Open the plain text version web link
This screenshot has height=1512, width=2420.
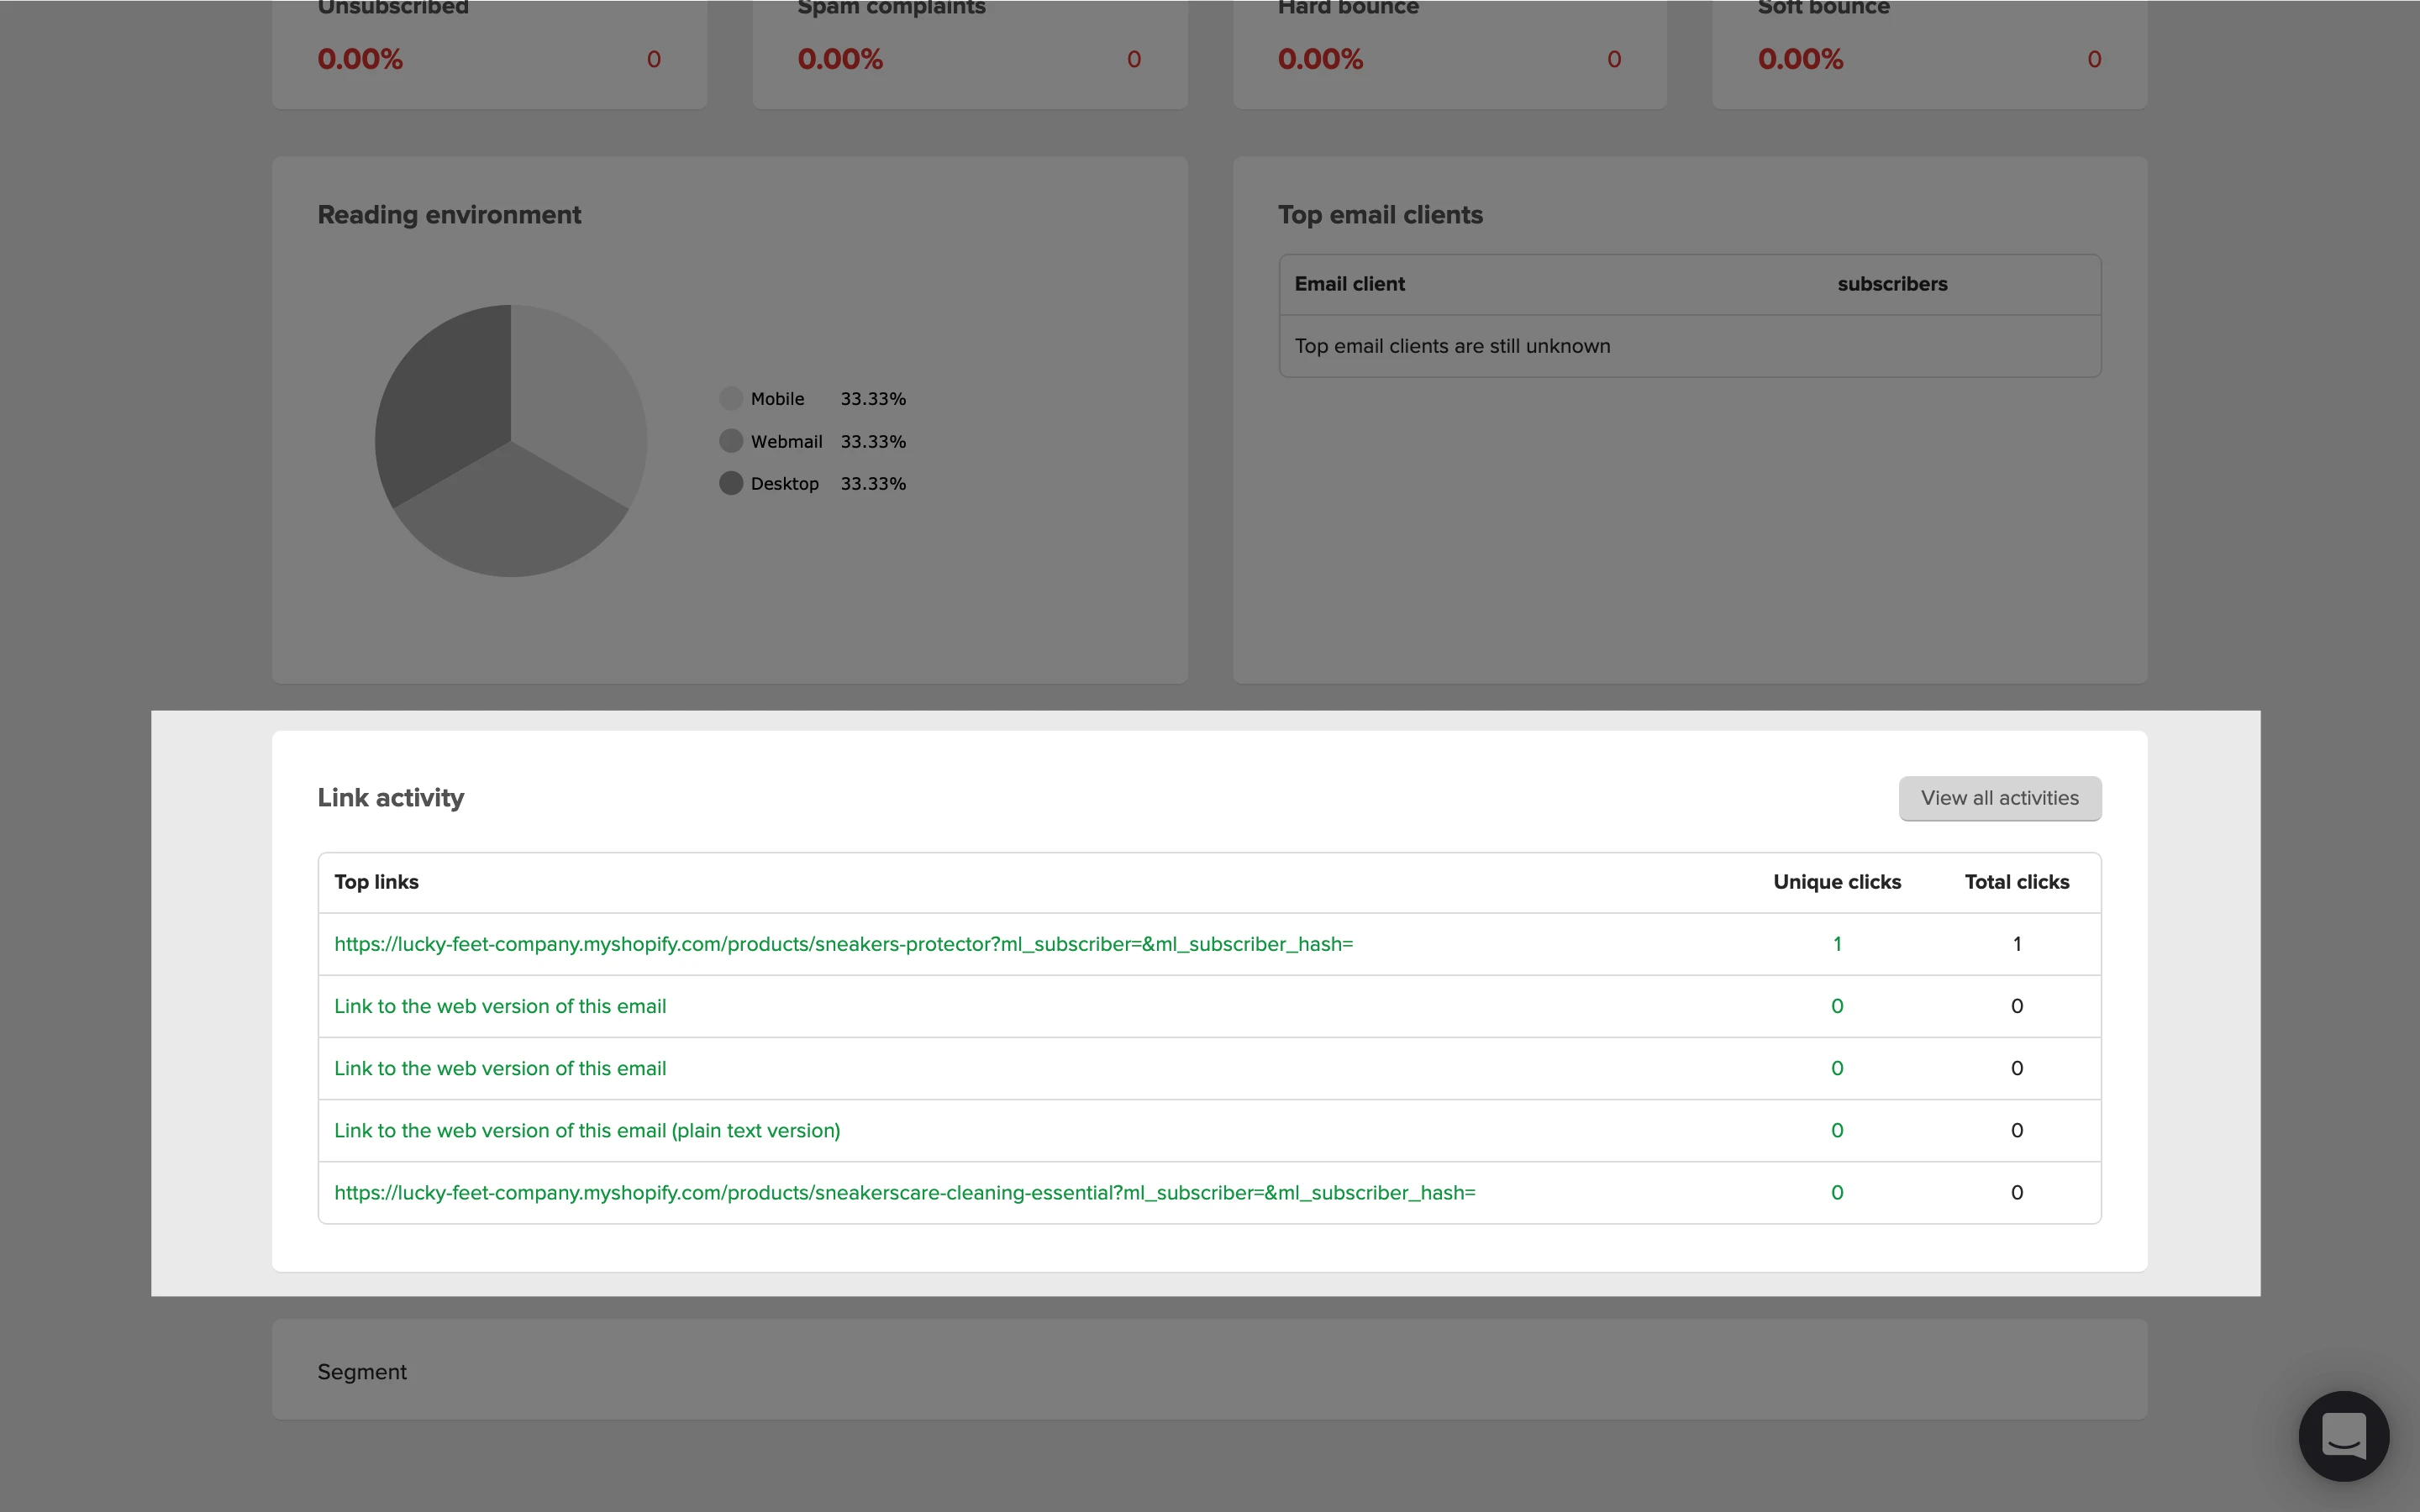click(587, 1130)
